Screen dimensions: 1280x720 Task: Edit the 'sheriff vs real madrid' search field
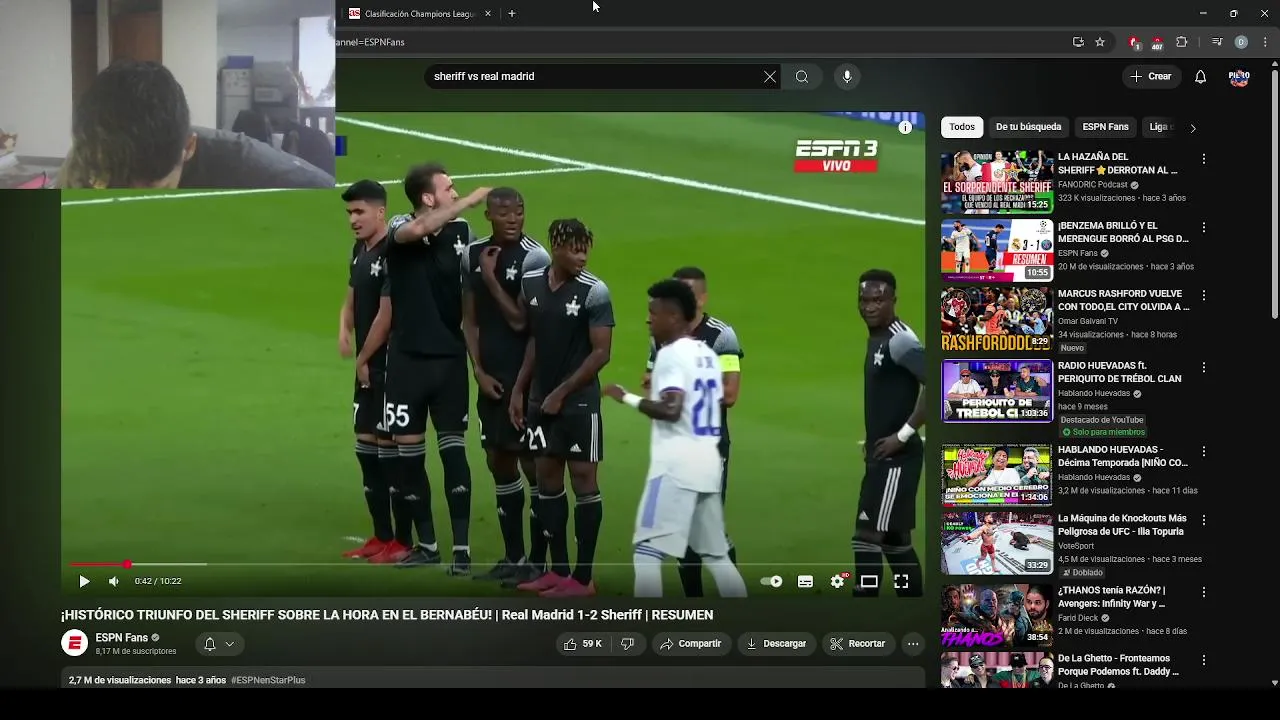point(594,76)
